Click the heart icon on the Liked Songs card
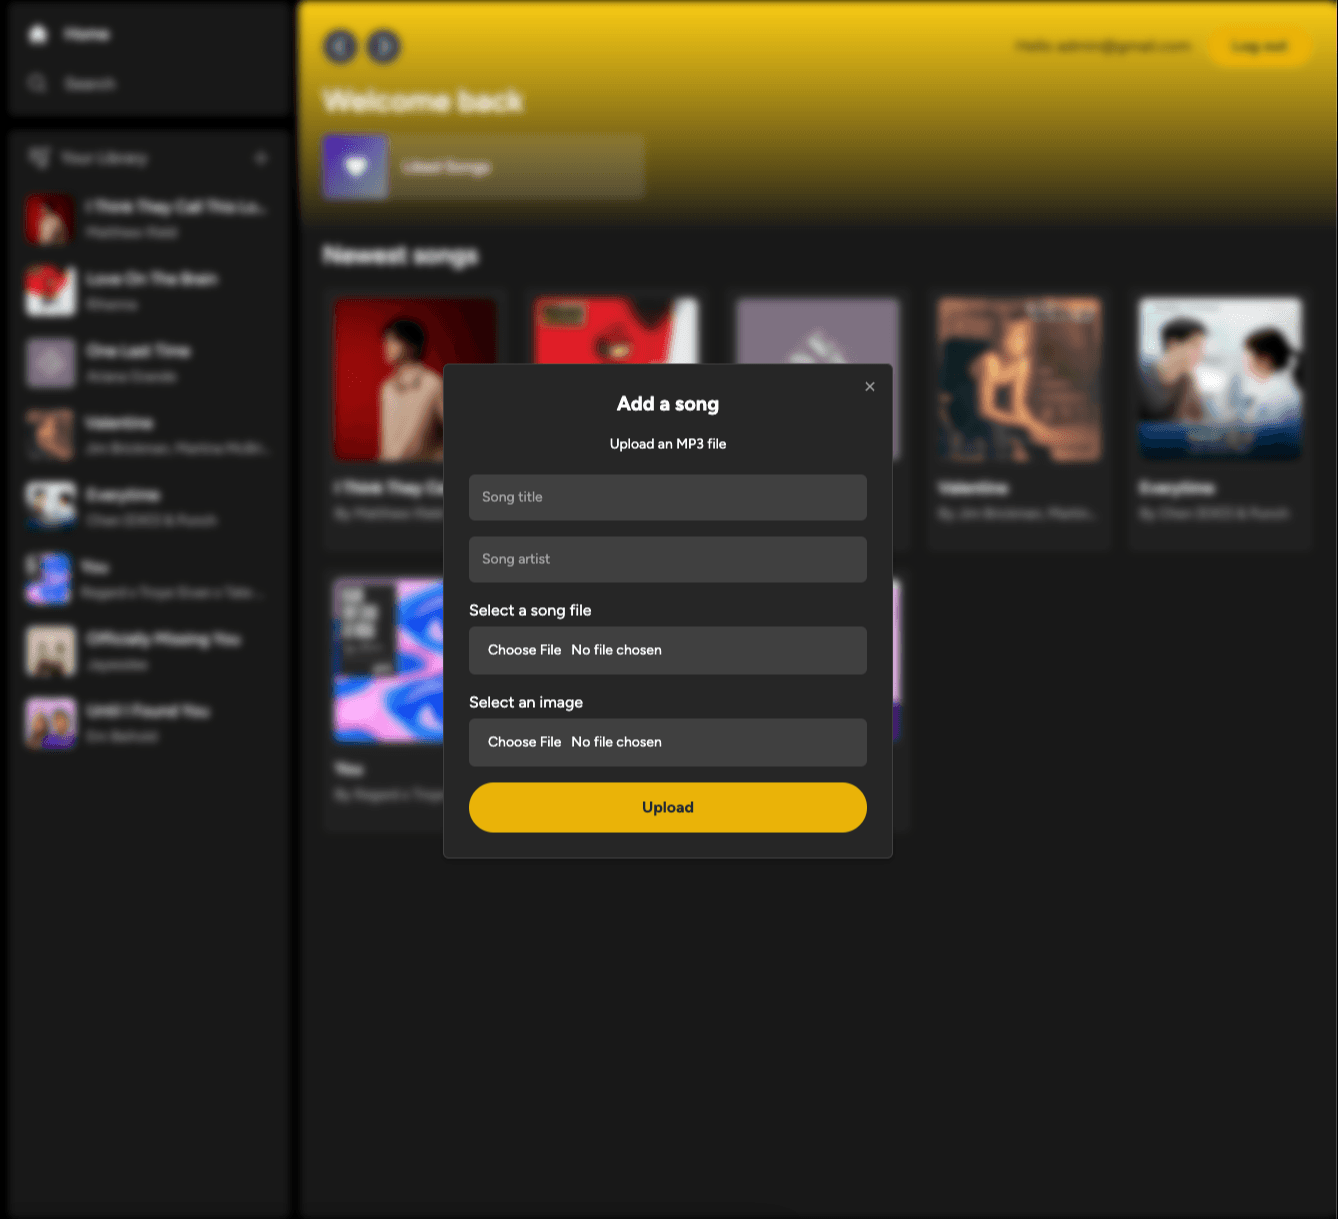 355,166
